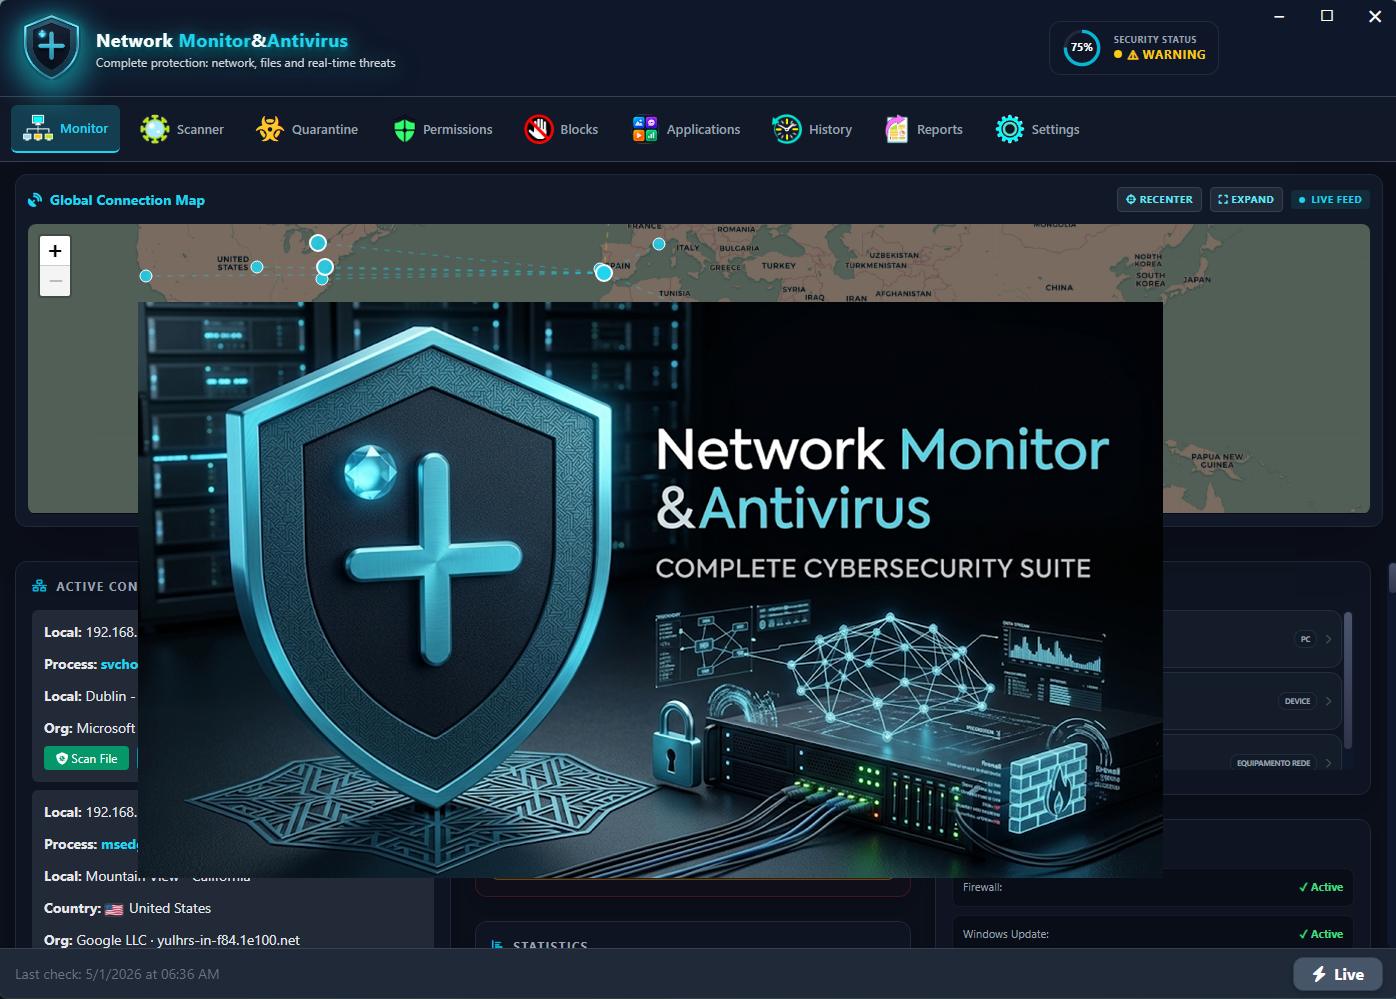Click the Active Connections network icon
The width and height of the screenshot is (1396, 999).
point(40,586)
